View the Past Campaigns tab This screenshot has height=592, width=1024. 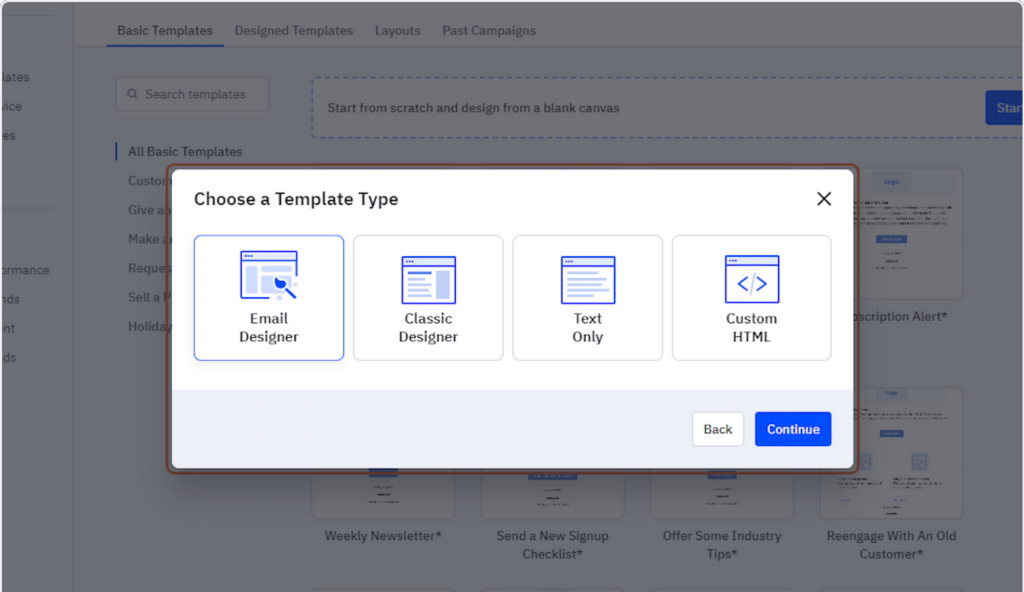tap(488, 30)
